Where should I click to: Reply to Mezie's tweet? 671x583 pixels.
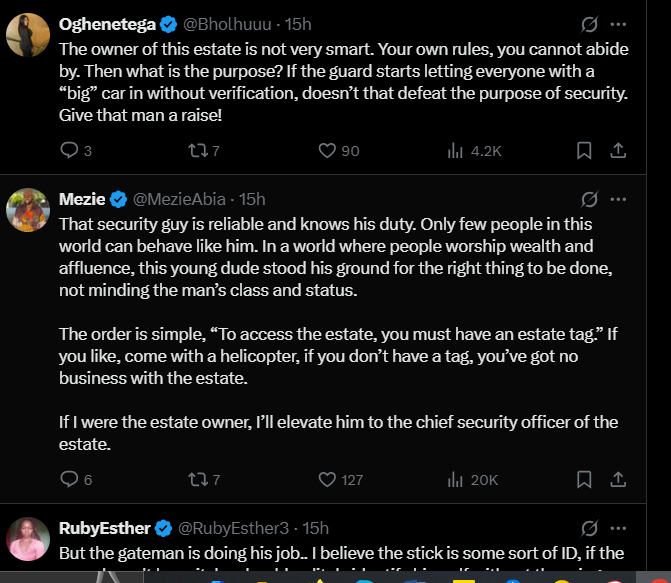coord(69,480)
